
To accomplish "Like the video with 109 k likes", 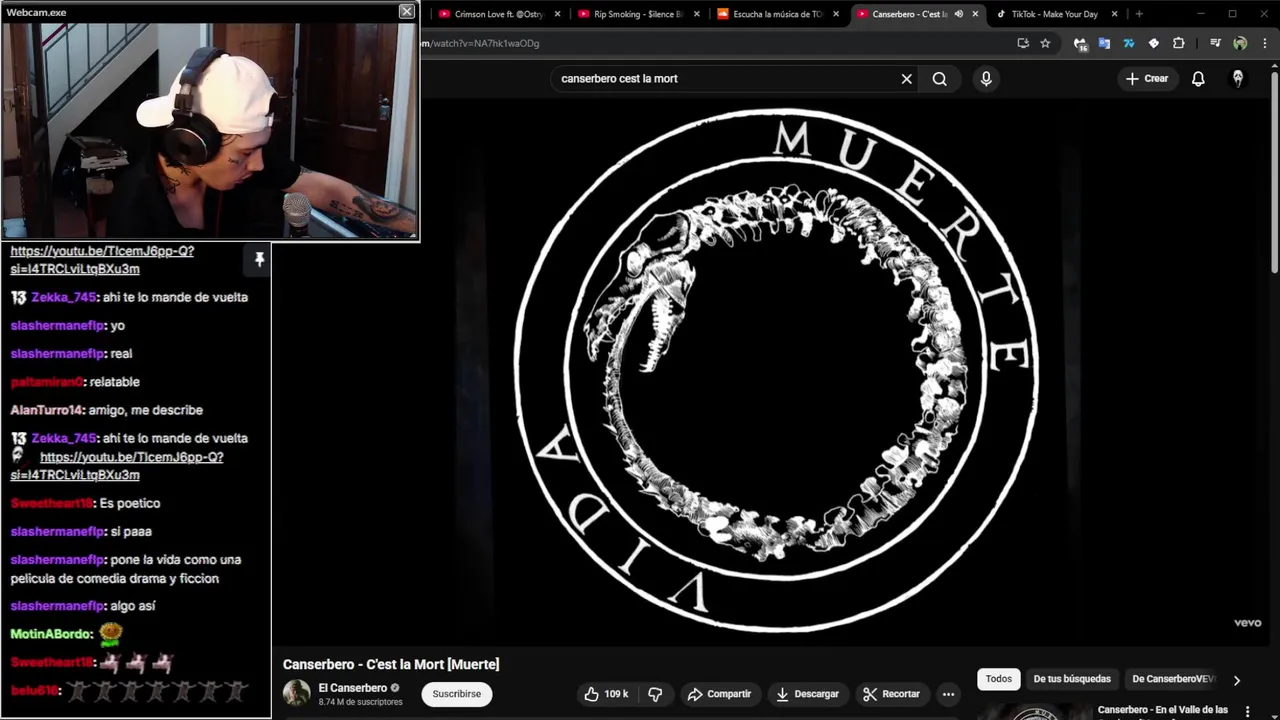I will [606, 694].
